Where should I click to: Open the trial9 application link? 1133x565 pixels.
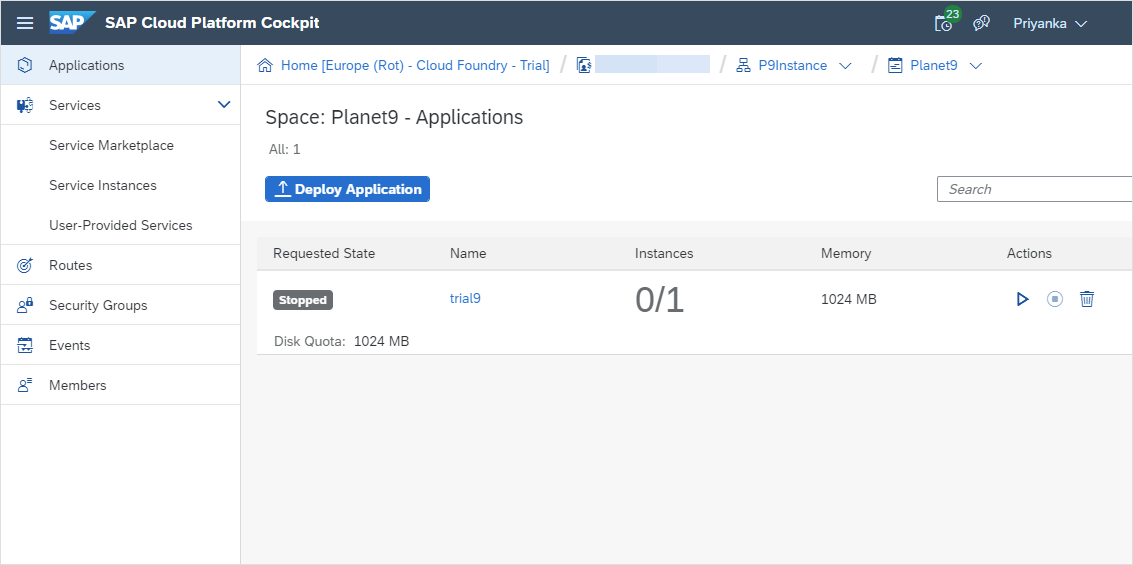pos(465,298)
